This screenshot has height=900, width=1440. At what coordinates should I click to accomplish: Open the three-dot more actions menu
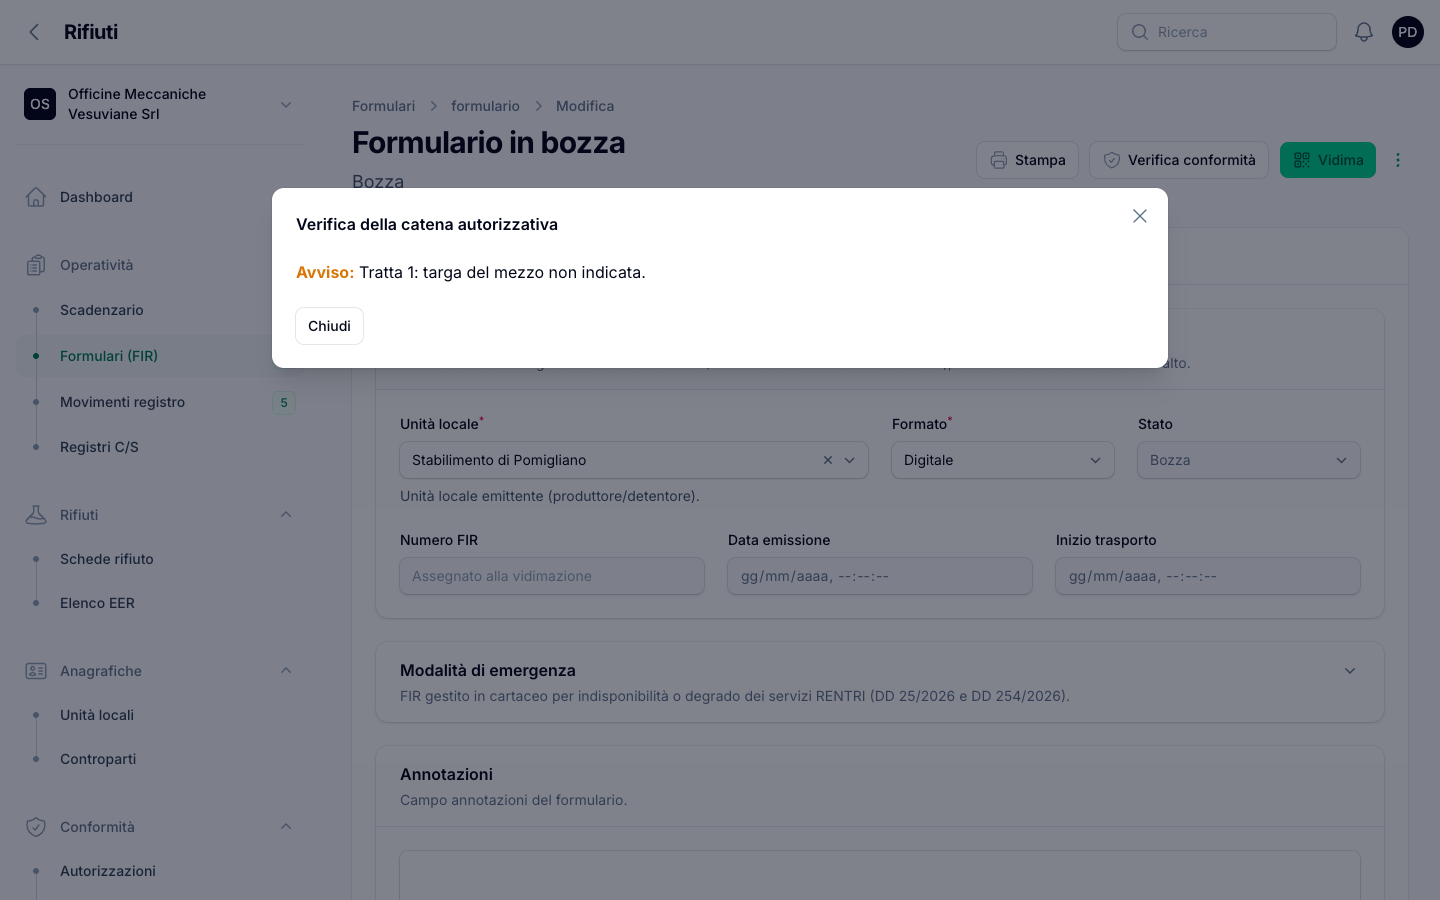click(x=1398, y=160)
